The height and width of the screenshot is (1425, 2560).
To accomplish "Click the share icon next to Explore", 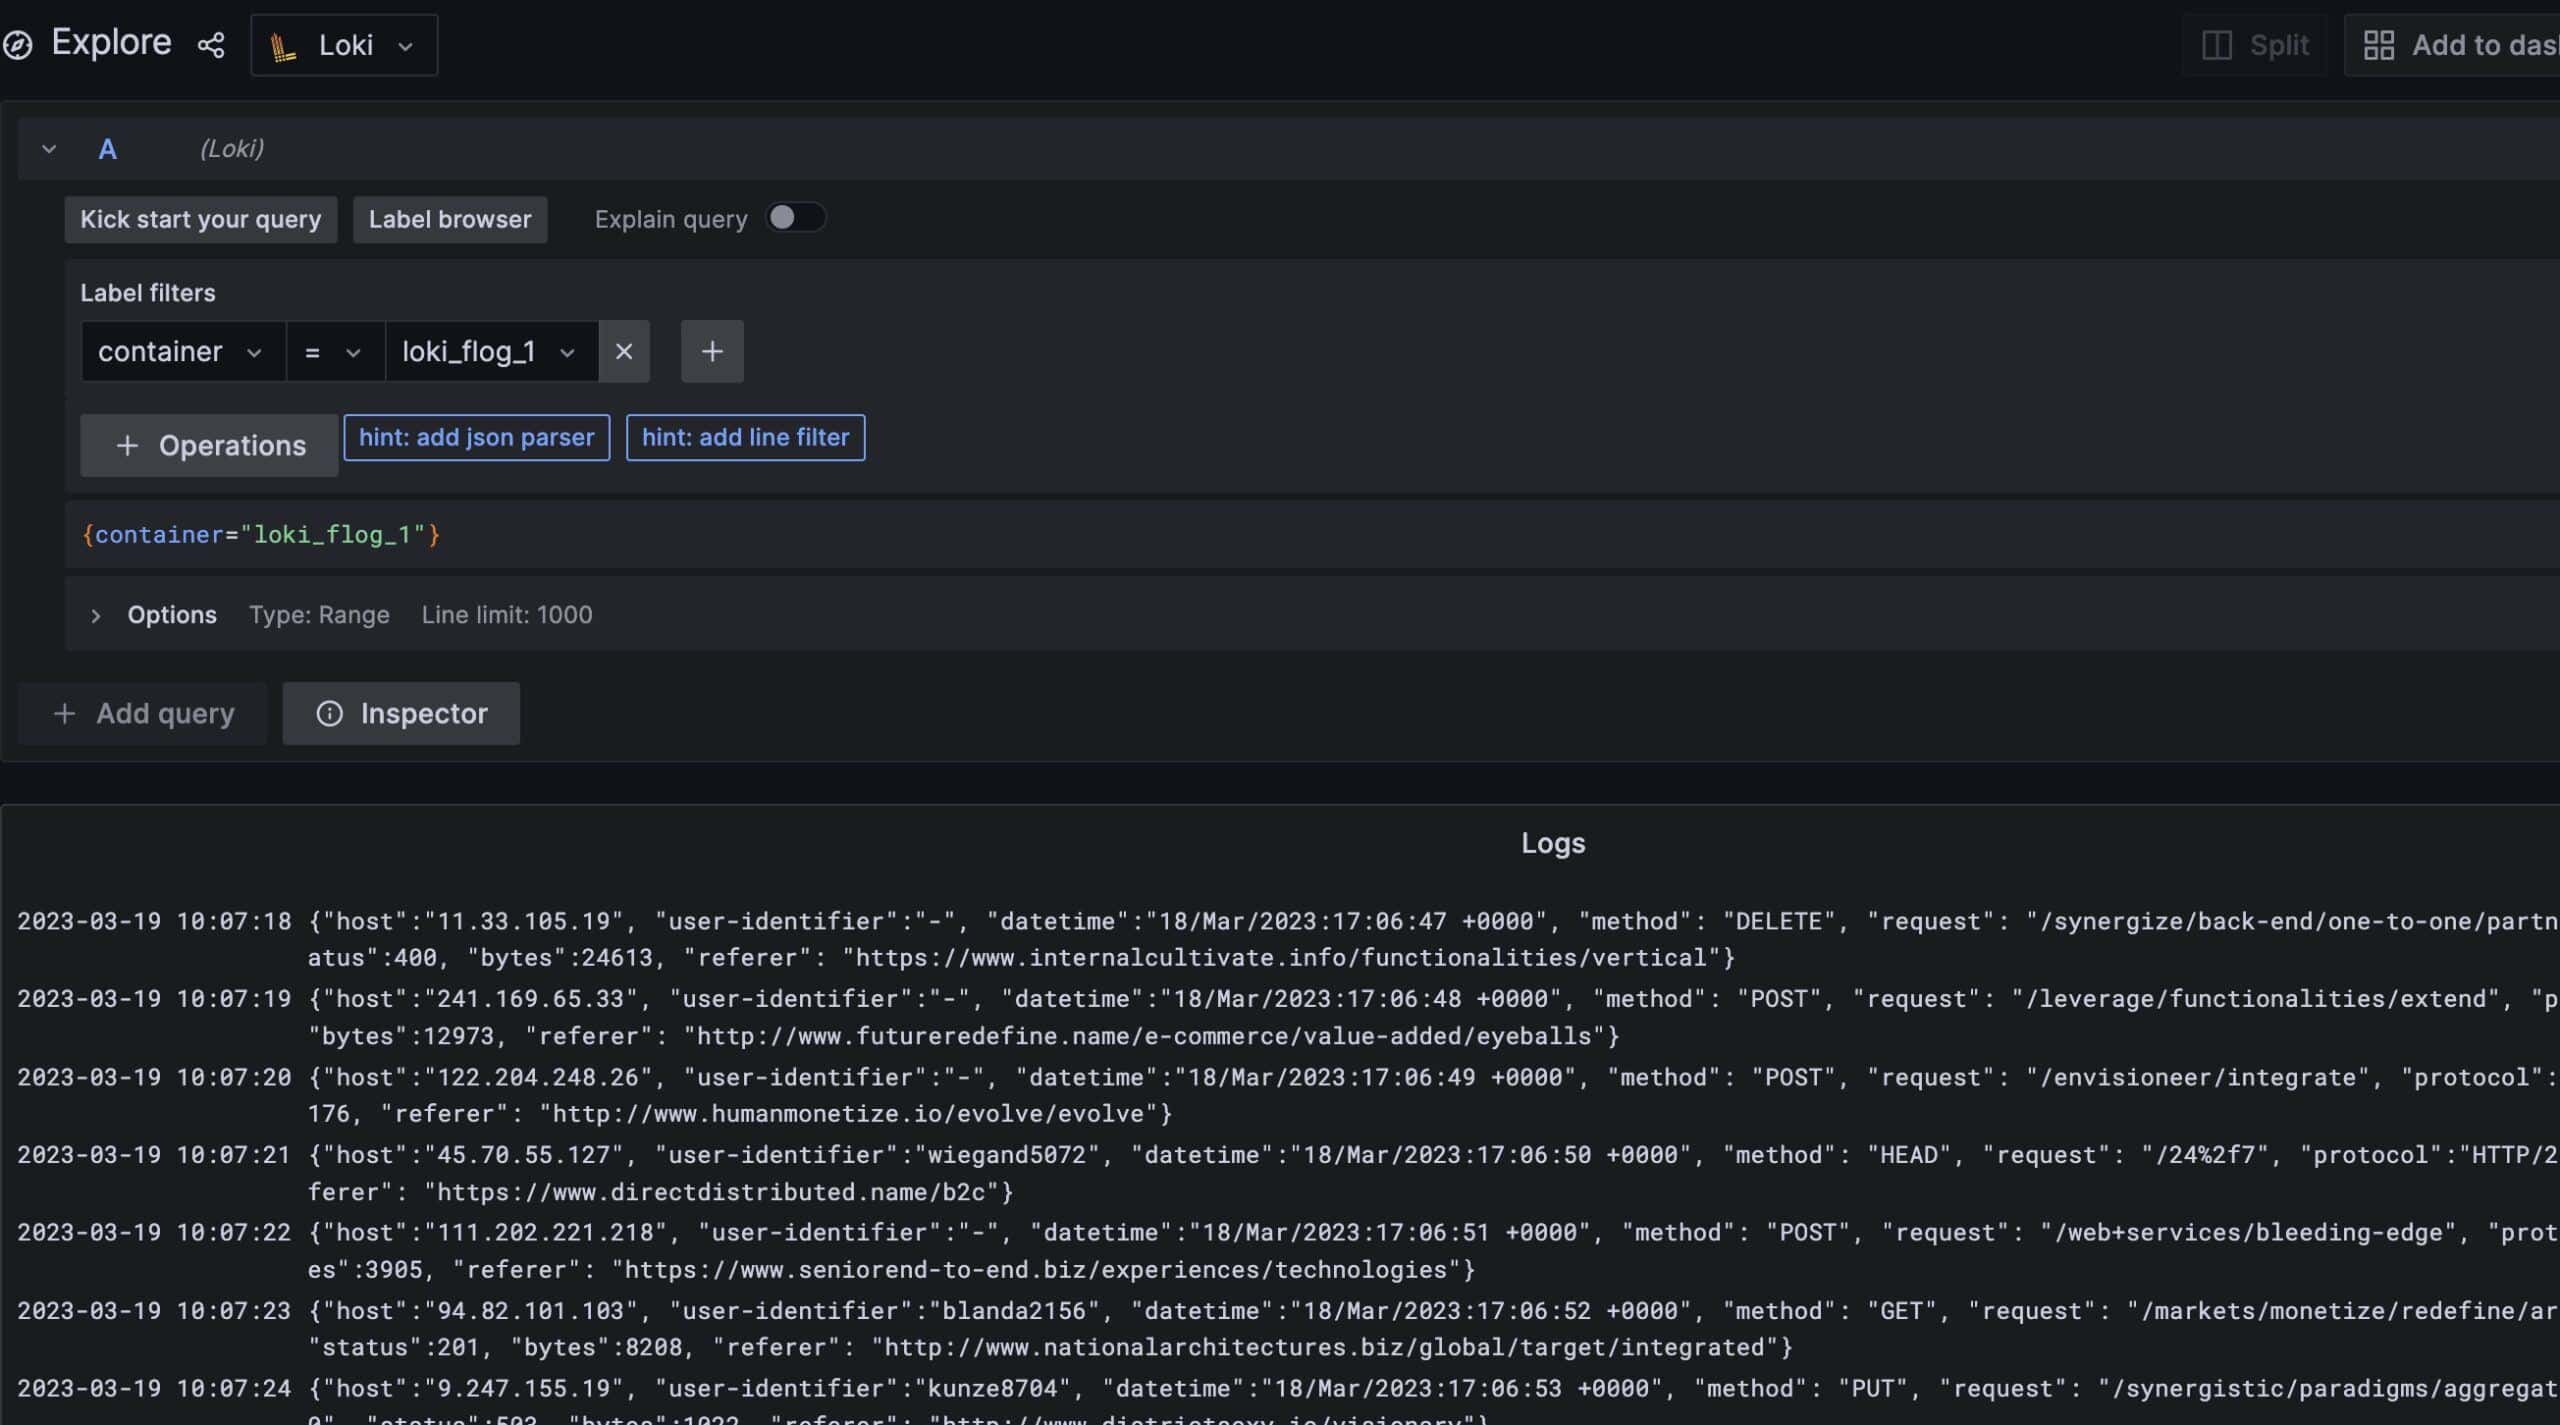I will tap(209, 42).
